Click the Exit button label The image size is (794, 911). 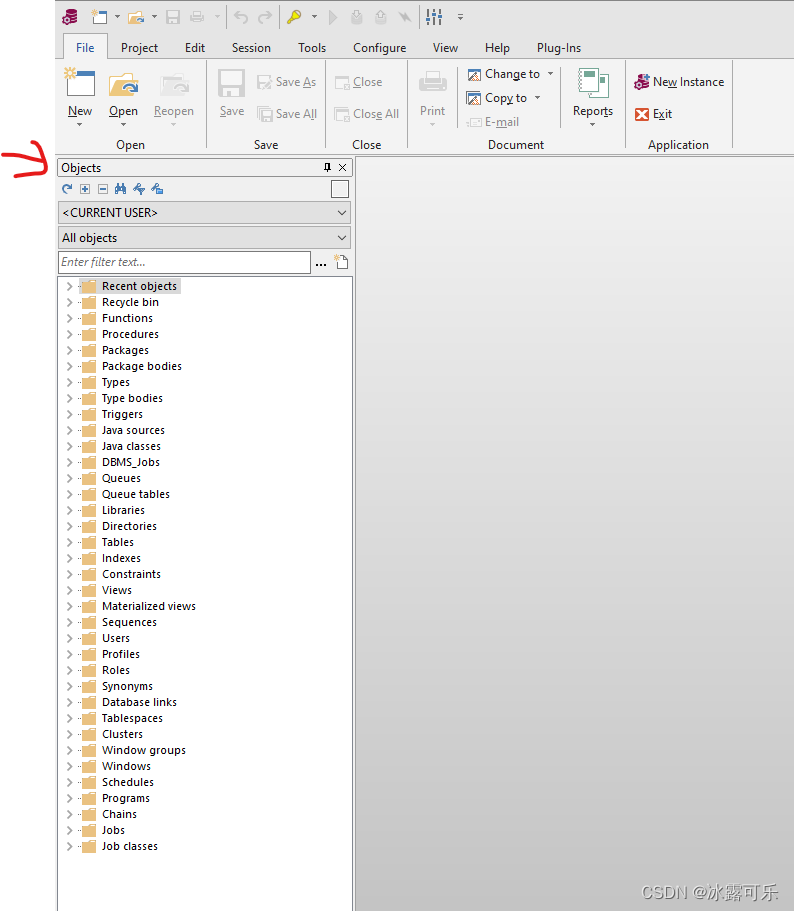pyautogui.click(x=662, y=114)
